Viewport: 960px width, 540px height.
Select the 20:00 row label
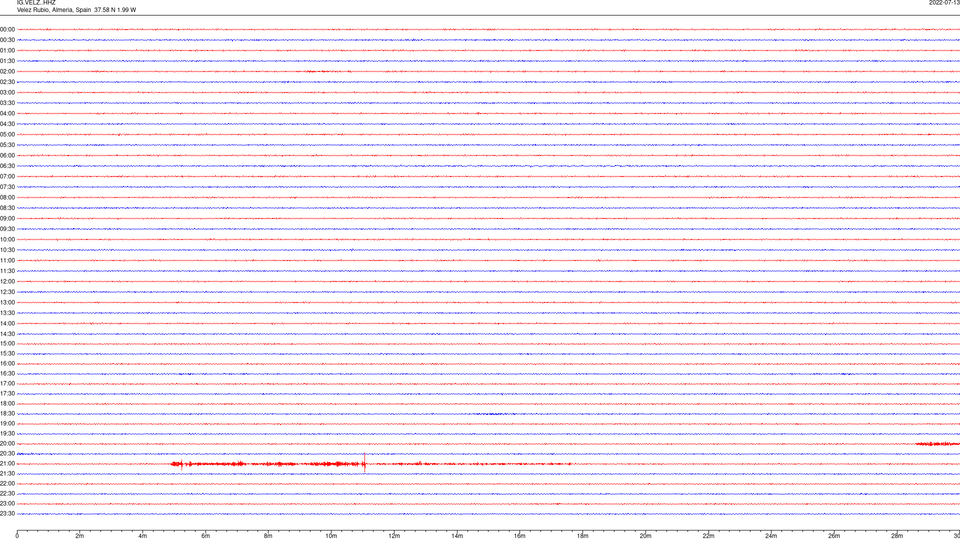(7, 444)
